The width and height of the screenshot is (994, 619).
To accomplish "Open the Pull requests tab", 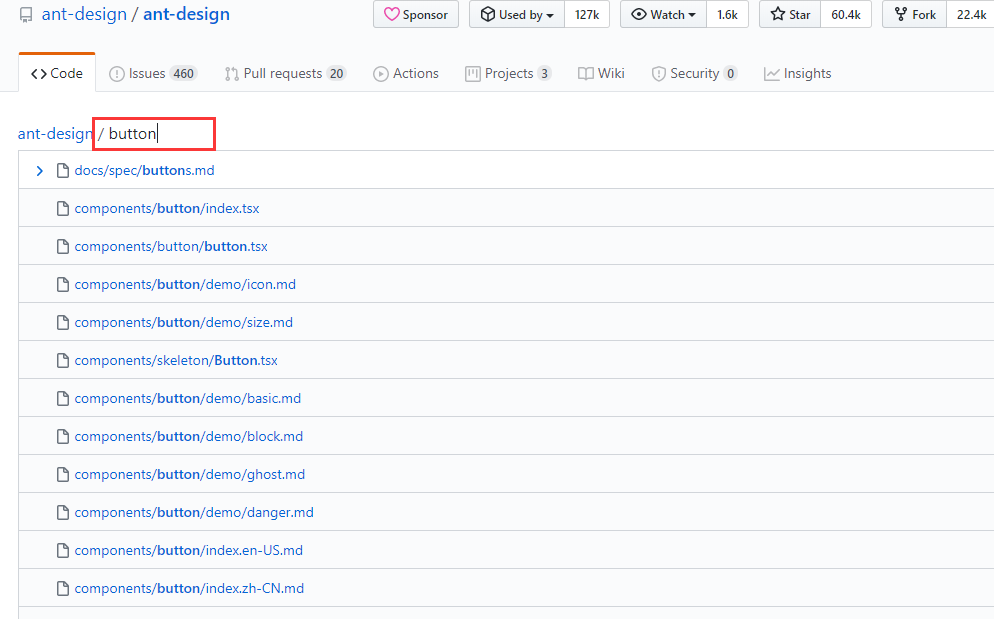I will pyautogui.click(x=285, y=74).
